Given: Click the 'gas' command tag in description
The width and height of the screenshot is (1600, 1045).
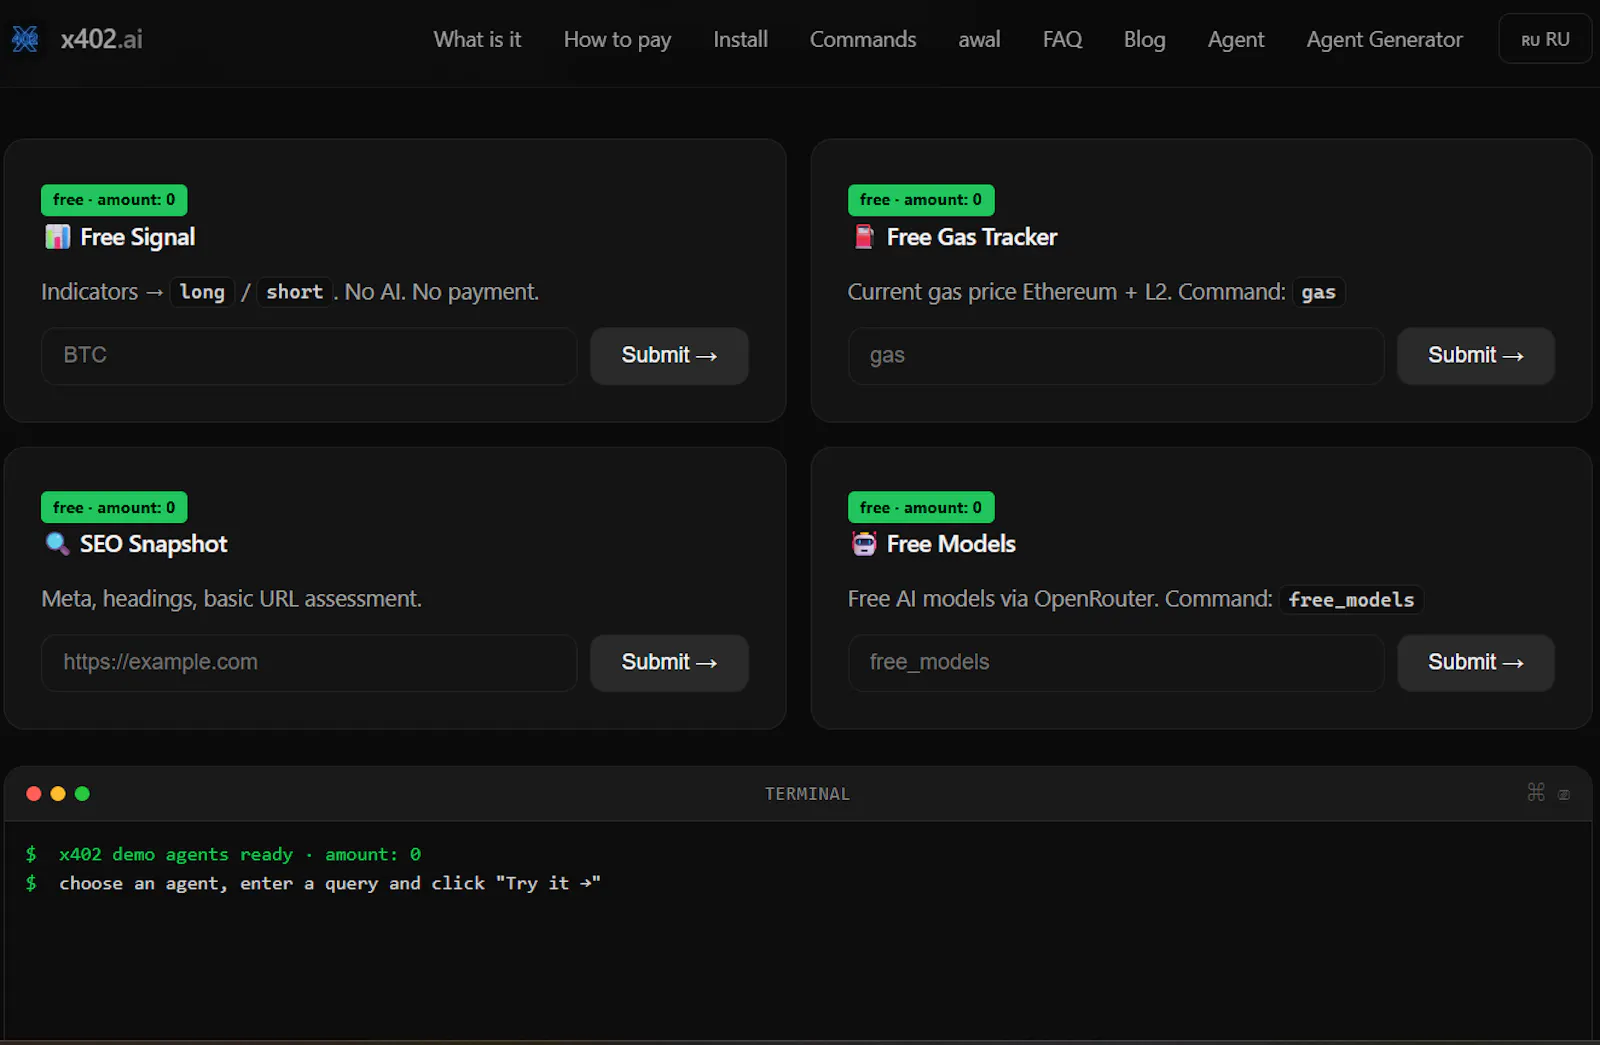Looking at the screenshot, I should [1318, 292].
